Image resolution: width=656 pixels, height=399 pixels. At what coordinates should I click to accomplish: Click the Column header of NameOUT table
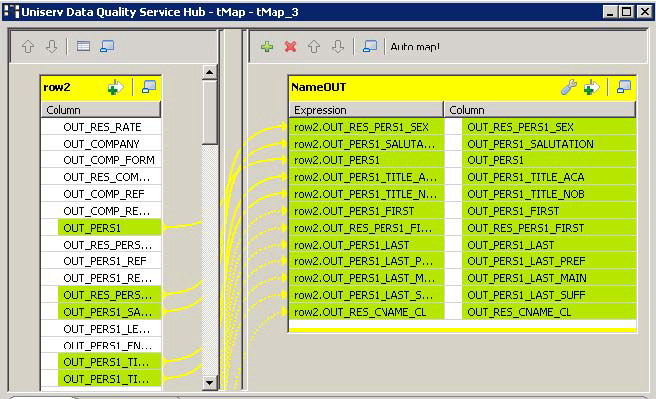click(540, 110)
